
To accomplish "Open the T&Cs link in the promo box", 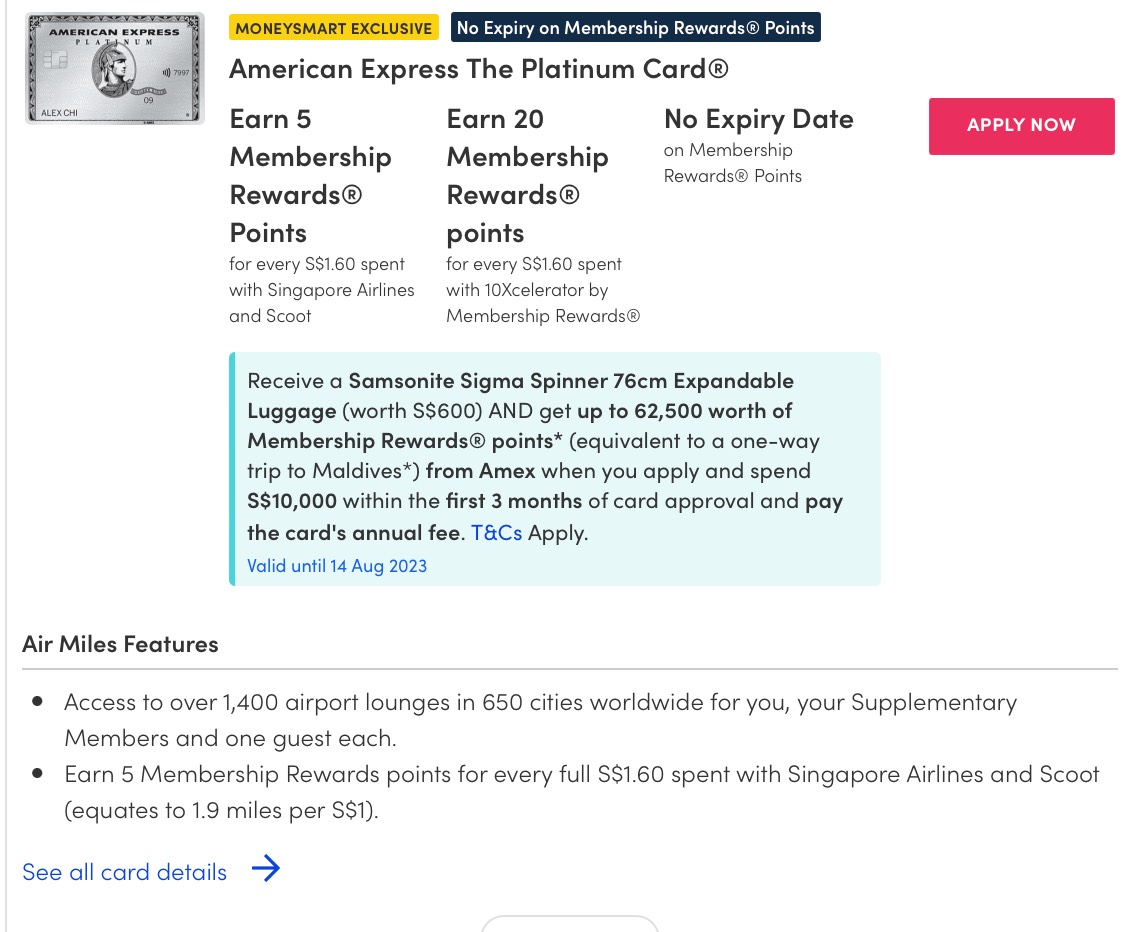I will (496, 533).
